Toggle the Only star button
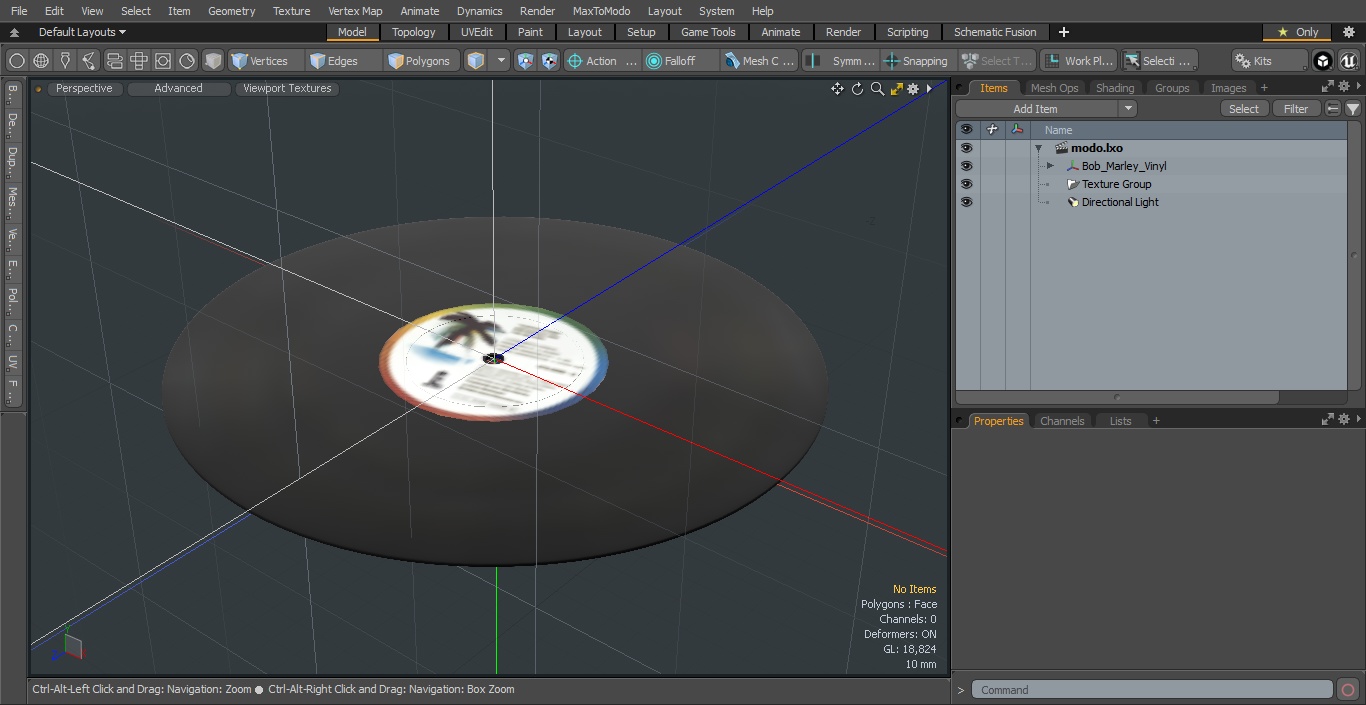The width and height of the screenshot is (1366, 705). coord(1297,32)
